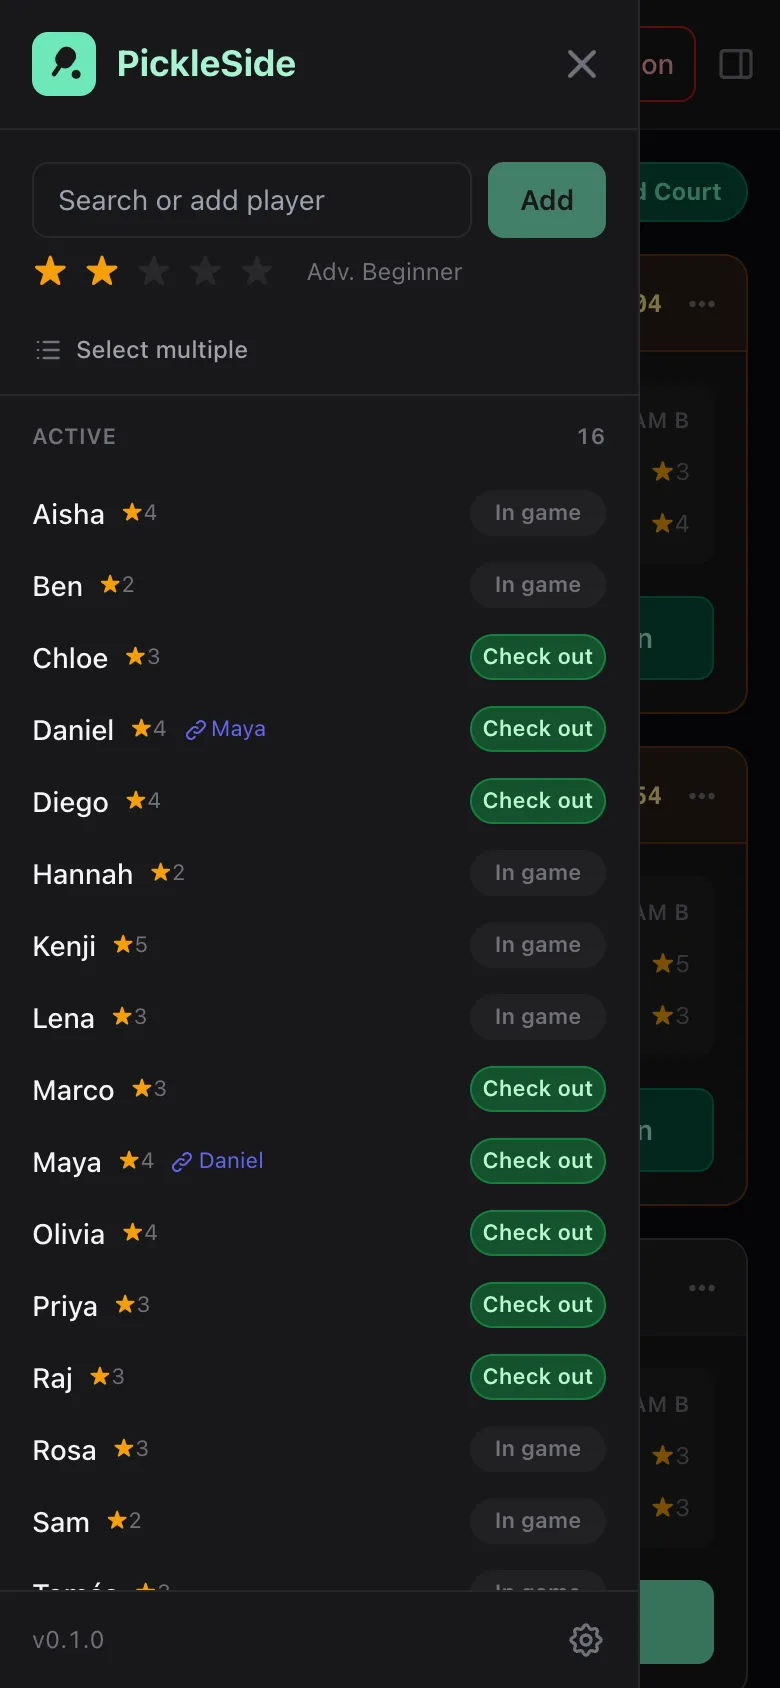Screen dimensions: 780x1688
Task: Set skill rating to five stars
Action: click(258, 271)
